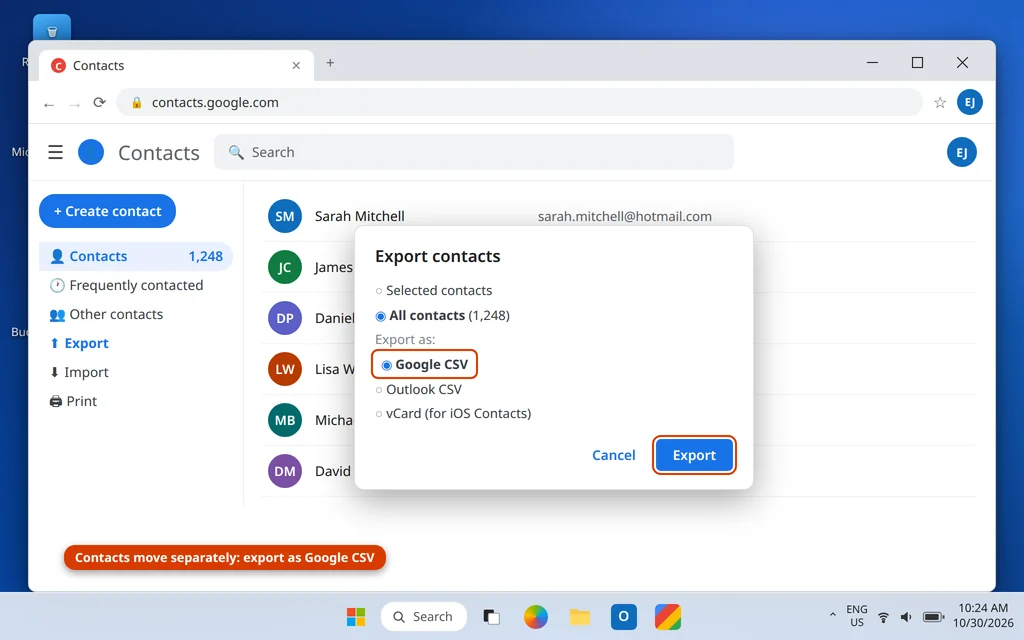
Task: Open Contacts list in the sidebar
Action: pyautogui.click(x=136, y=257)
